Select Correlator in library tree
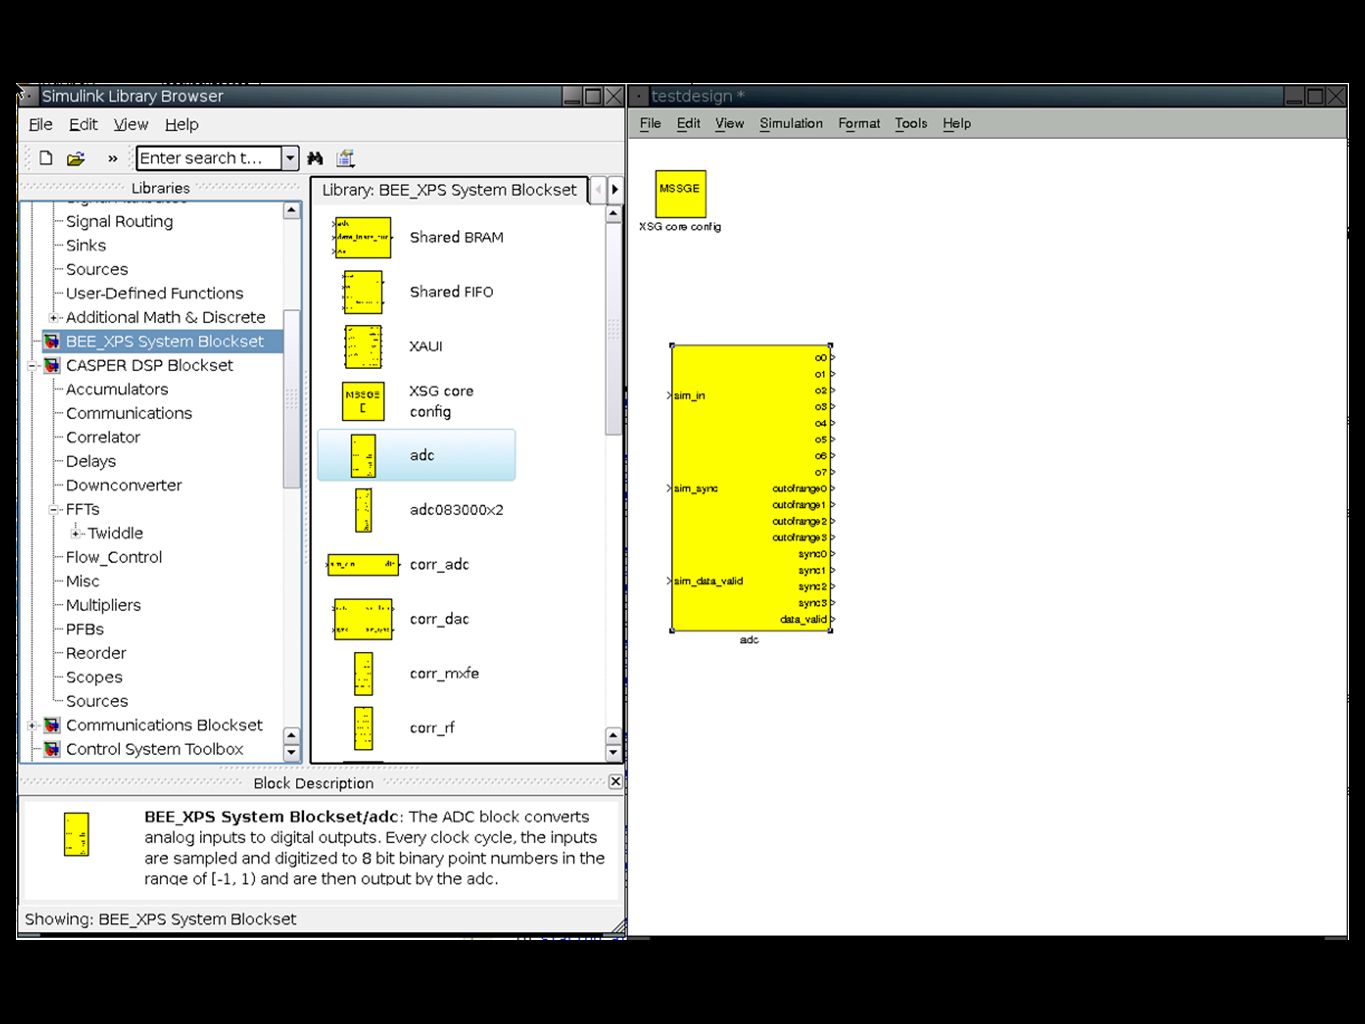1365x1024 pixels. 103,437
